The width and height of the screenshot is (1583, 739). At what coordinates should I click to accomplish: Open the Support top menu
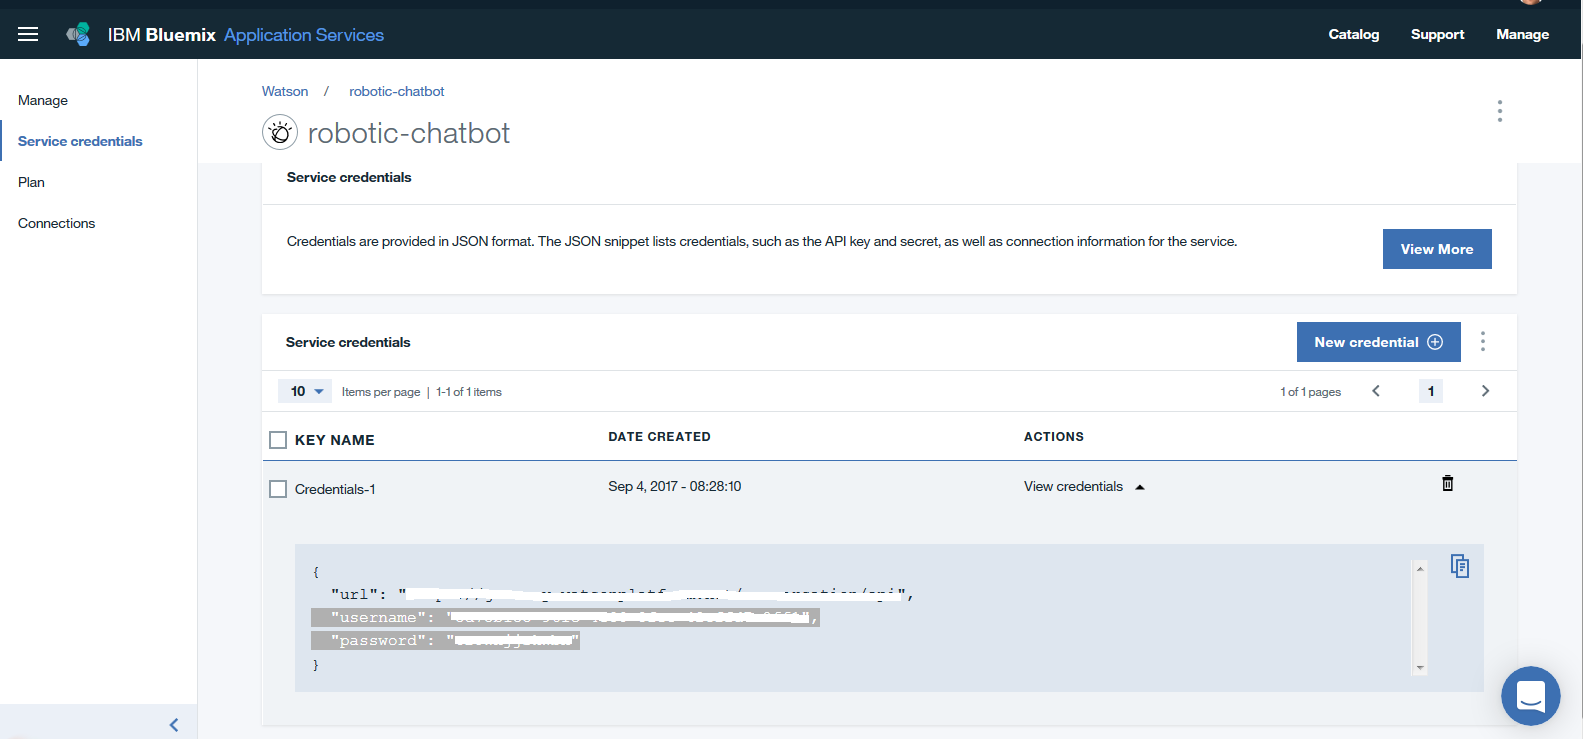coord(1437,34)
